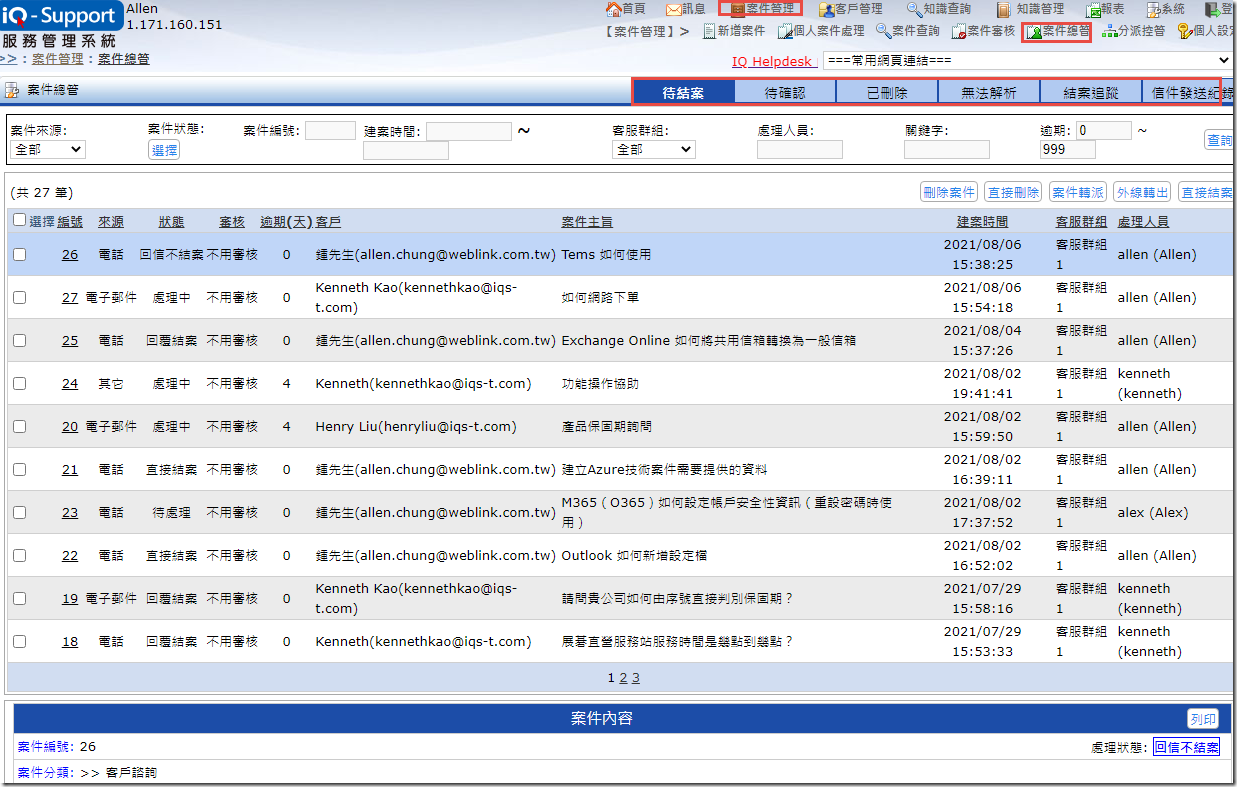Tick checkbox for case 27
This screenshot has height=787, width=1237.
tap(19, 298)
